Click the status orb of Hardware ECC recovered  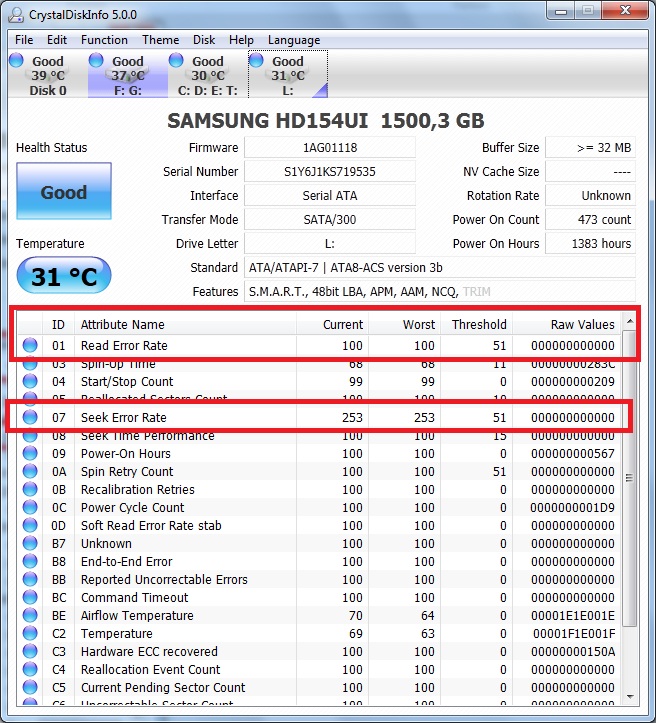30,651
